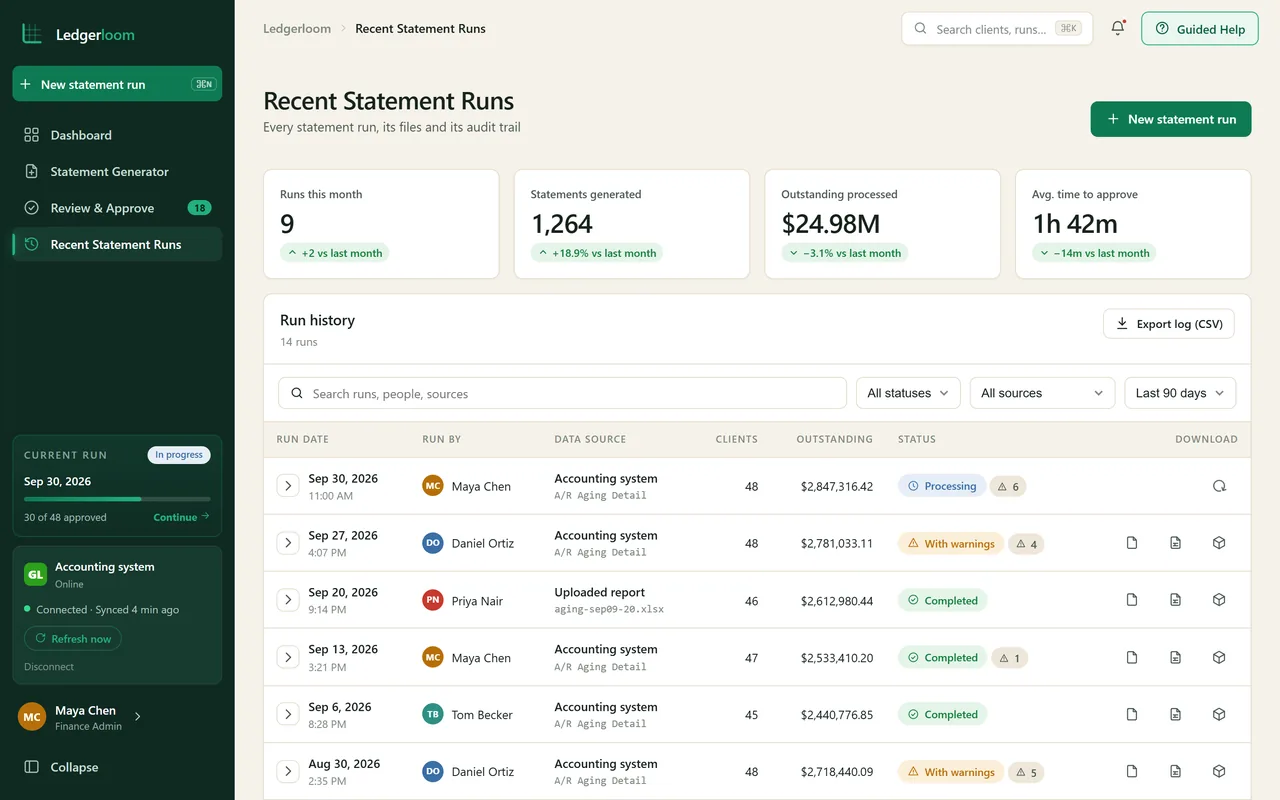Open notifications bell
Image resolution: width=1280 pixels, height=800 pixels.
[1118, 29]
